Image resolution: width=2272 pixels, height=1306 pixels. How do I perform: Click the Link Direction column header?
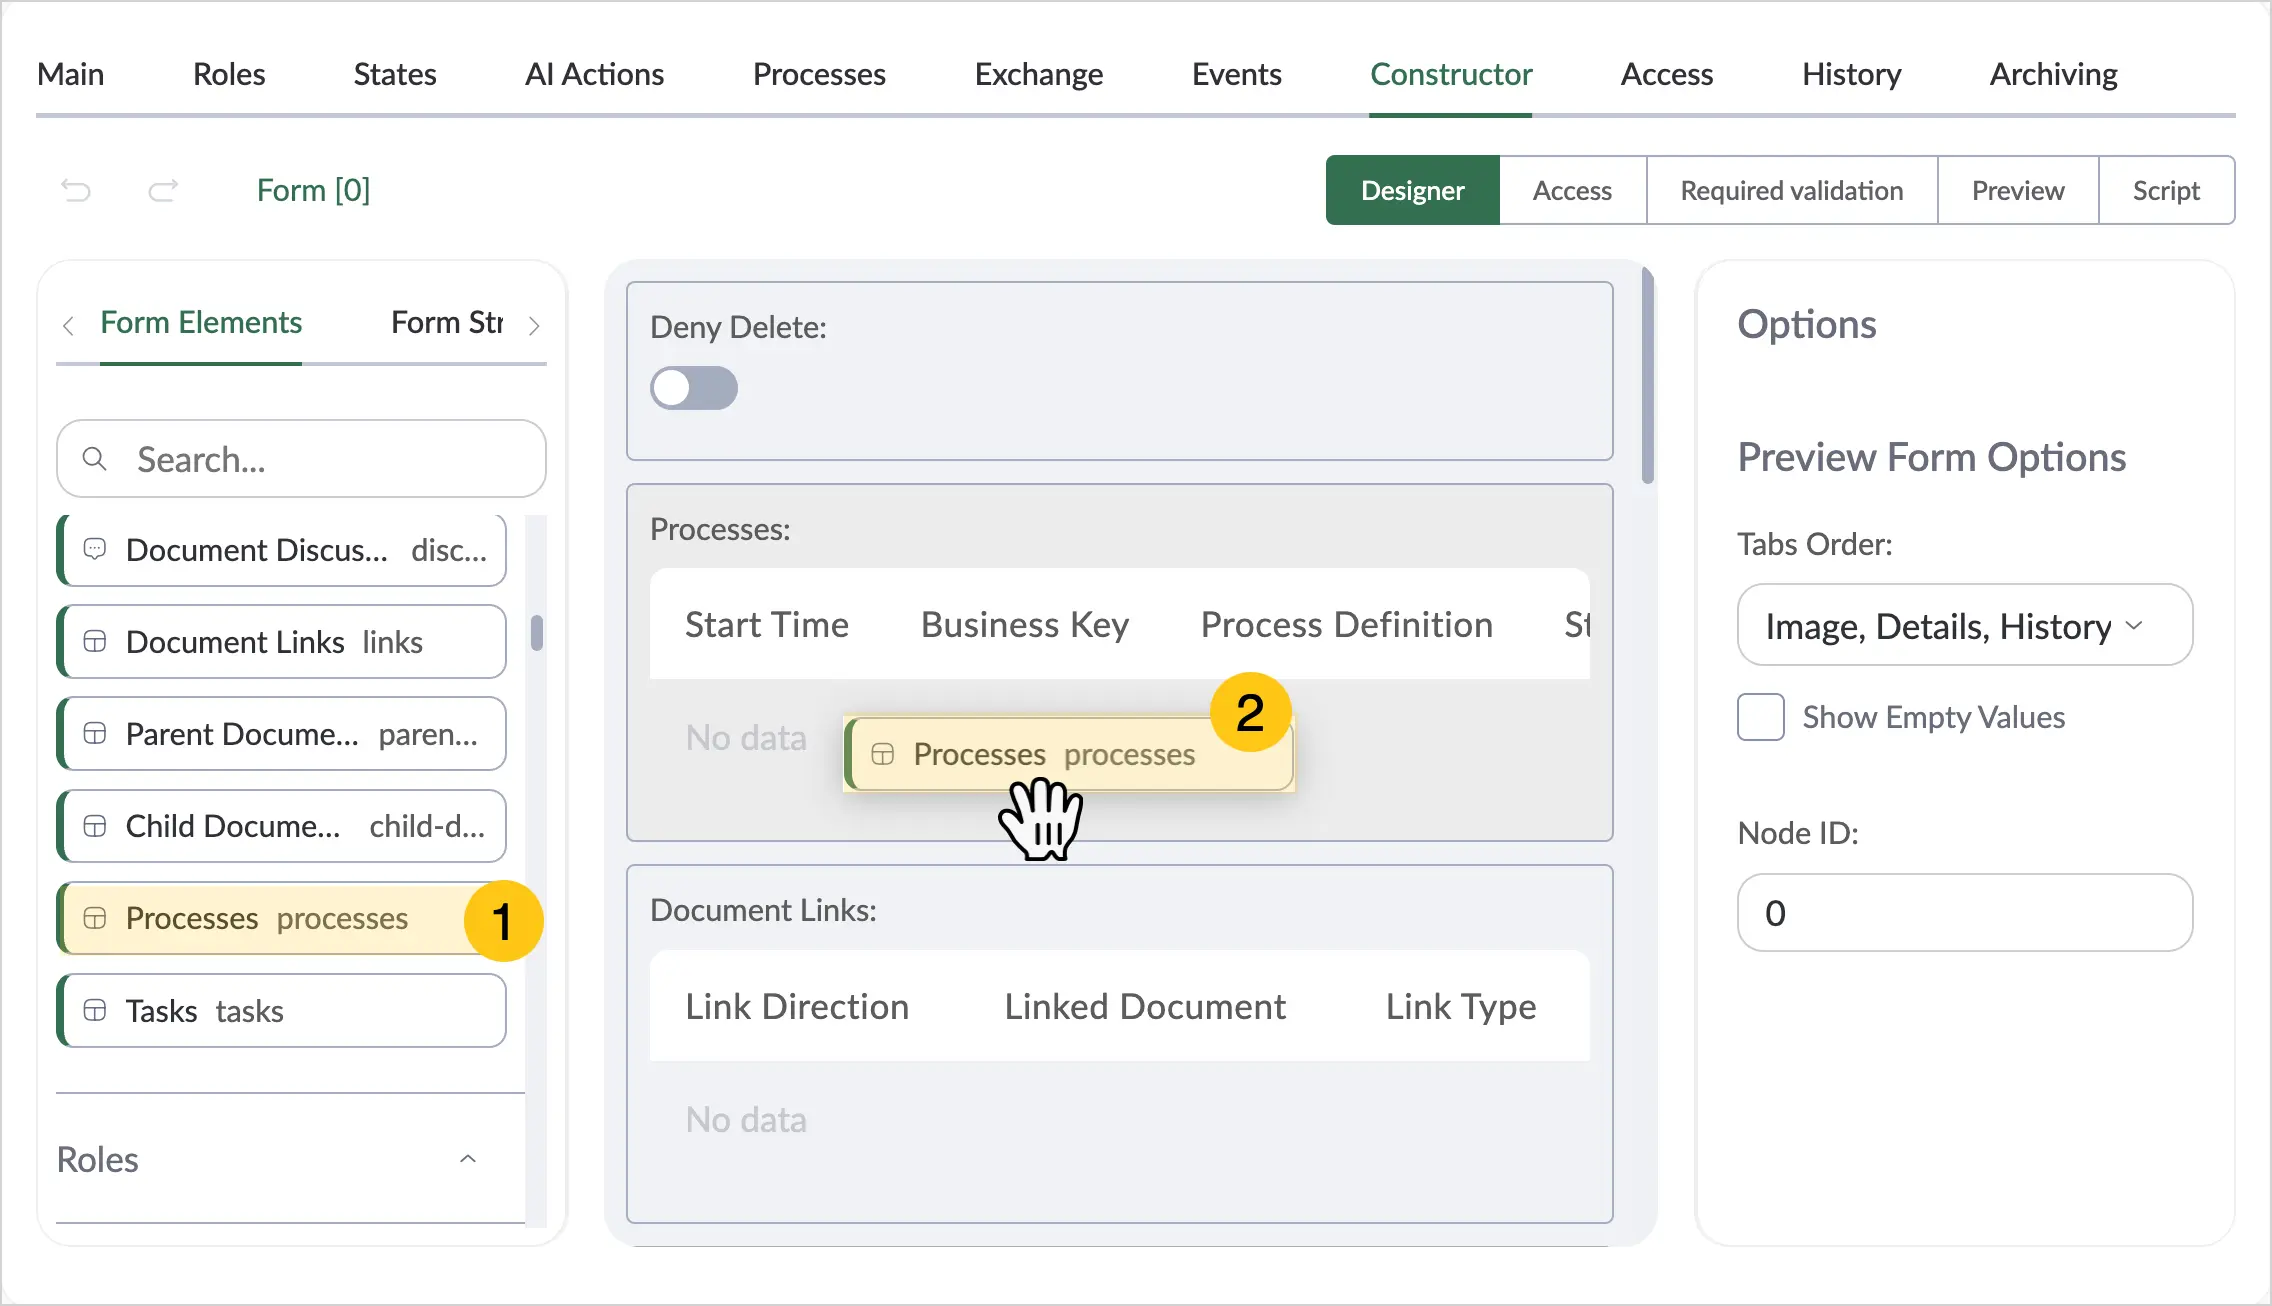[797, 1007]
